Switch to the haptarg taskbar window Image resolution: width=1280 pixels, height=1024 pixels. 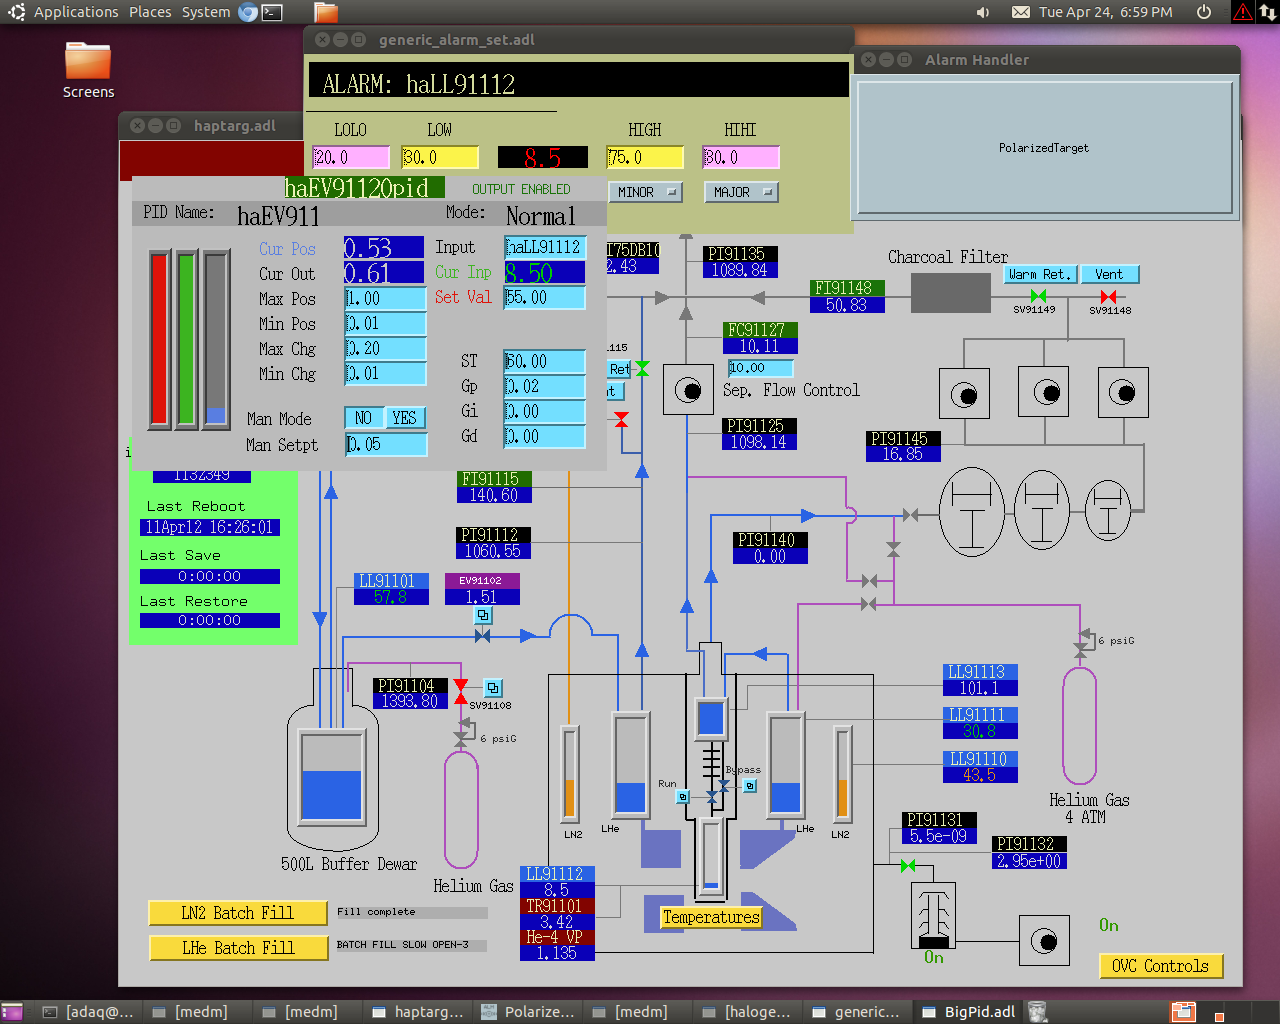418,1012
